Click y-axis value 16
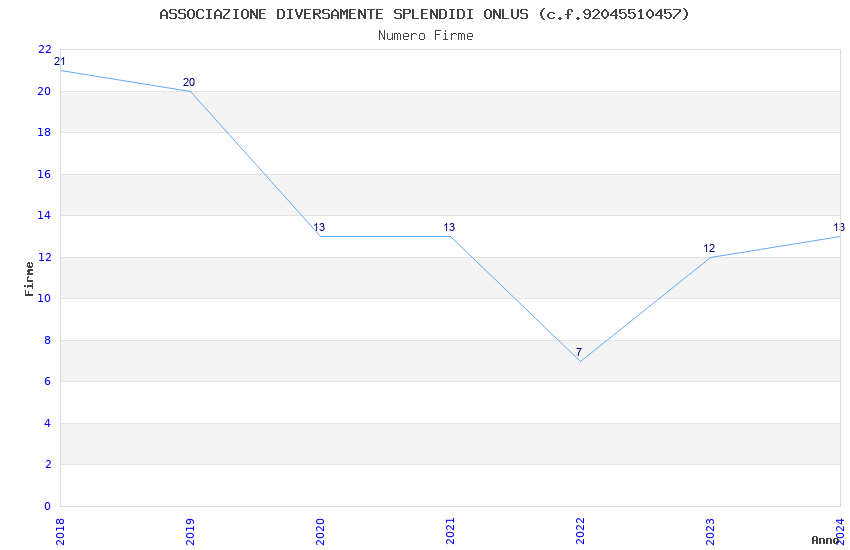The height and width of the screenshot is (550, 850). (x=44, y=174)
